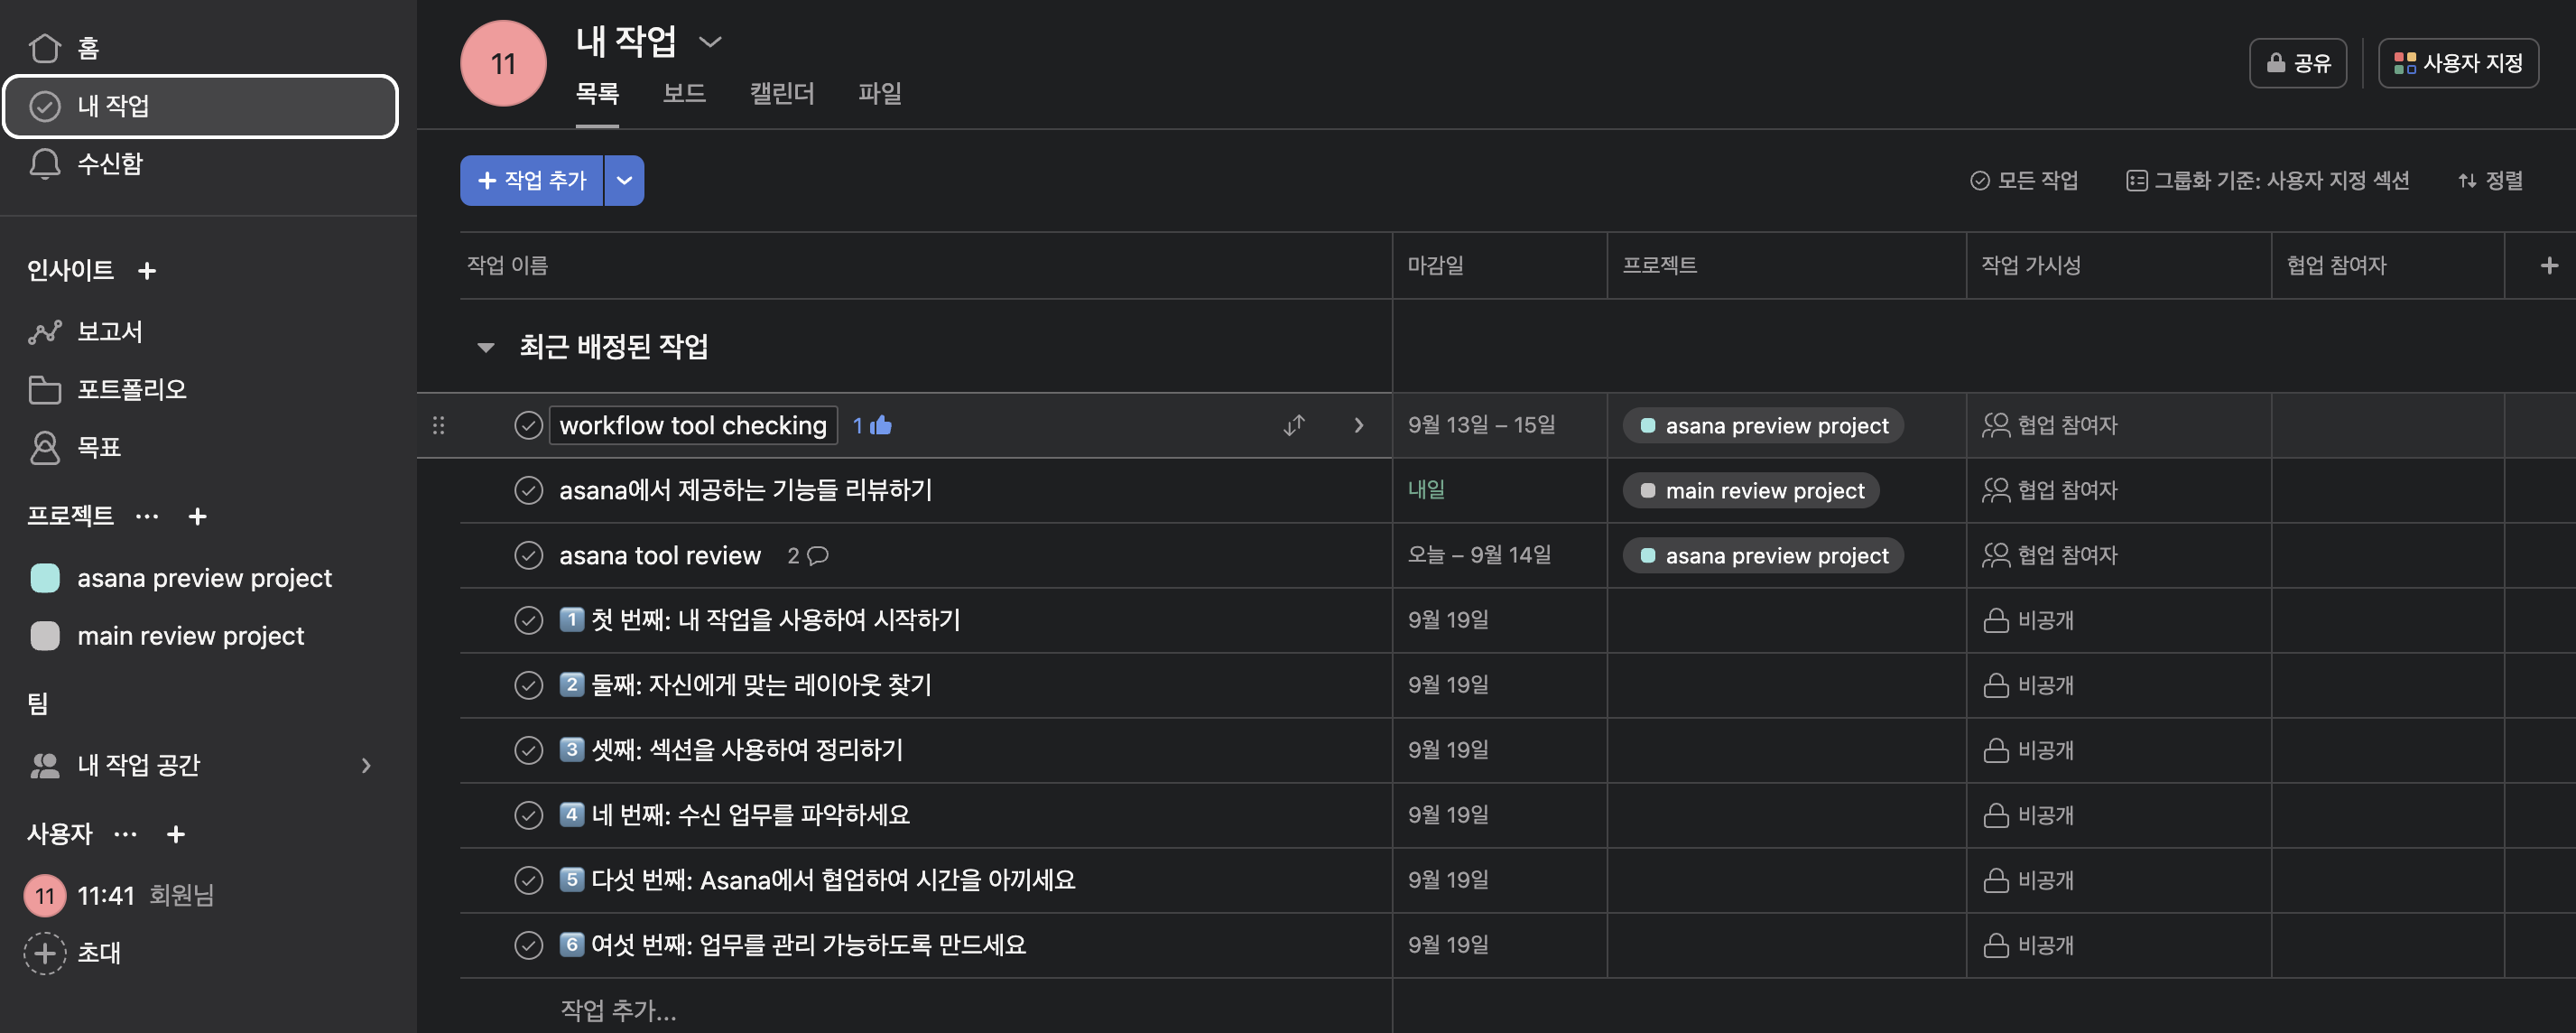Open main review project in sidebar
Screen dimensions: 2576x1033
[x=190, y=636]
